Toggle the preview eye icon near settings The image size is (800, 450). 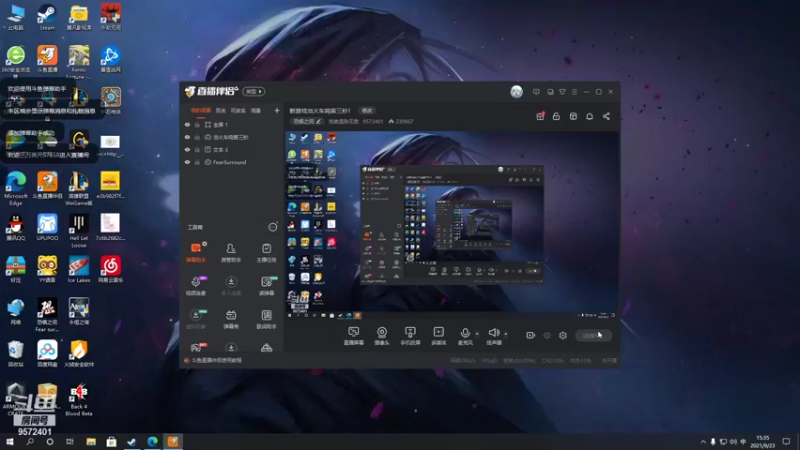tap(547, 335)
